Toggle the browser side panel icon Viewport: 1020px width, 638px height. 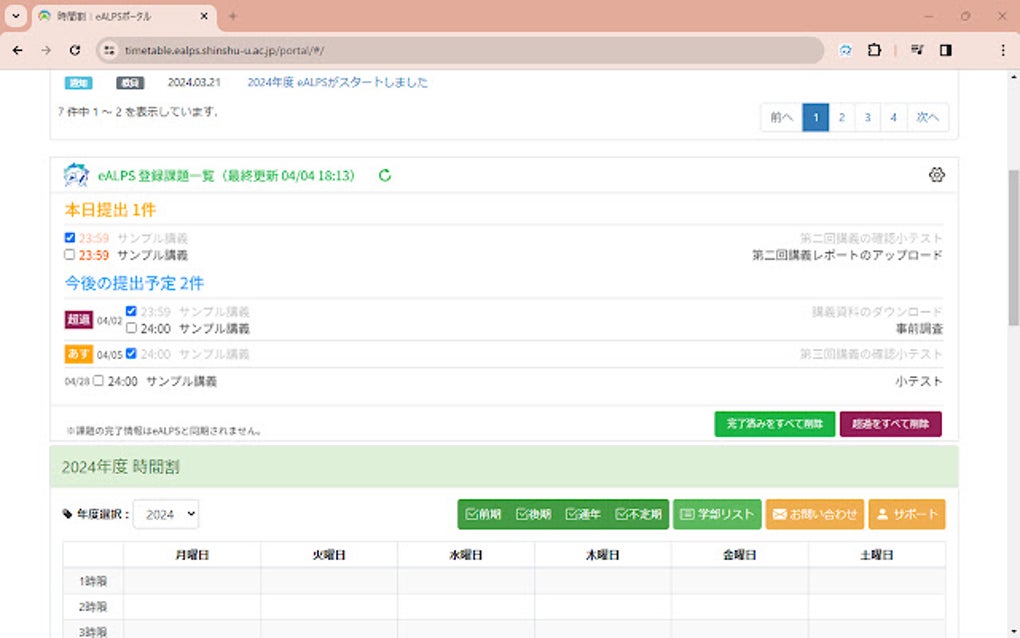(946, 50)
